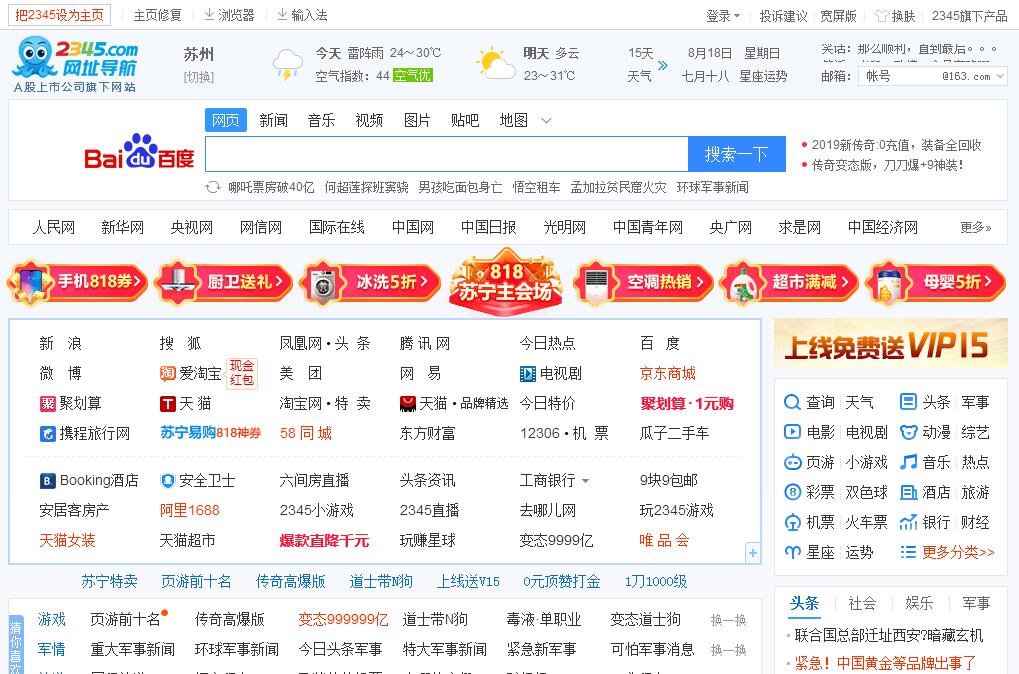The image size is (1019, 674).
Task: Click the 银行 chart icon in sidebar
Action: (x=908, y=522)
